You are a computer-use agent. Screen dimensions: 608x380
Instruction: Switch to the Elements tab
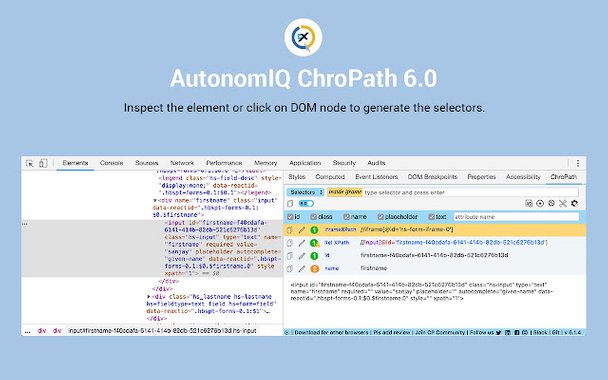[75, 163]
